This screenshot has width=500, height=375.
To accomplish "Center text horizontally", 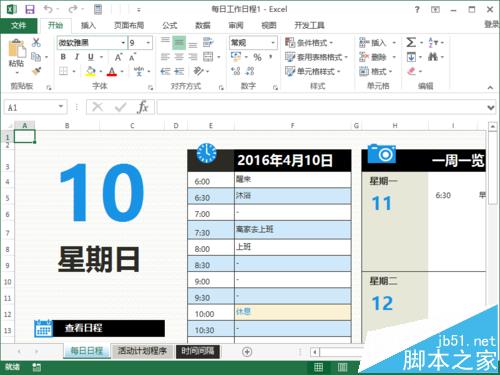I will pos(179,57).
